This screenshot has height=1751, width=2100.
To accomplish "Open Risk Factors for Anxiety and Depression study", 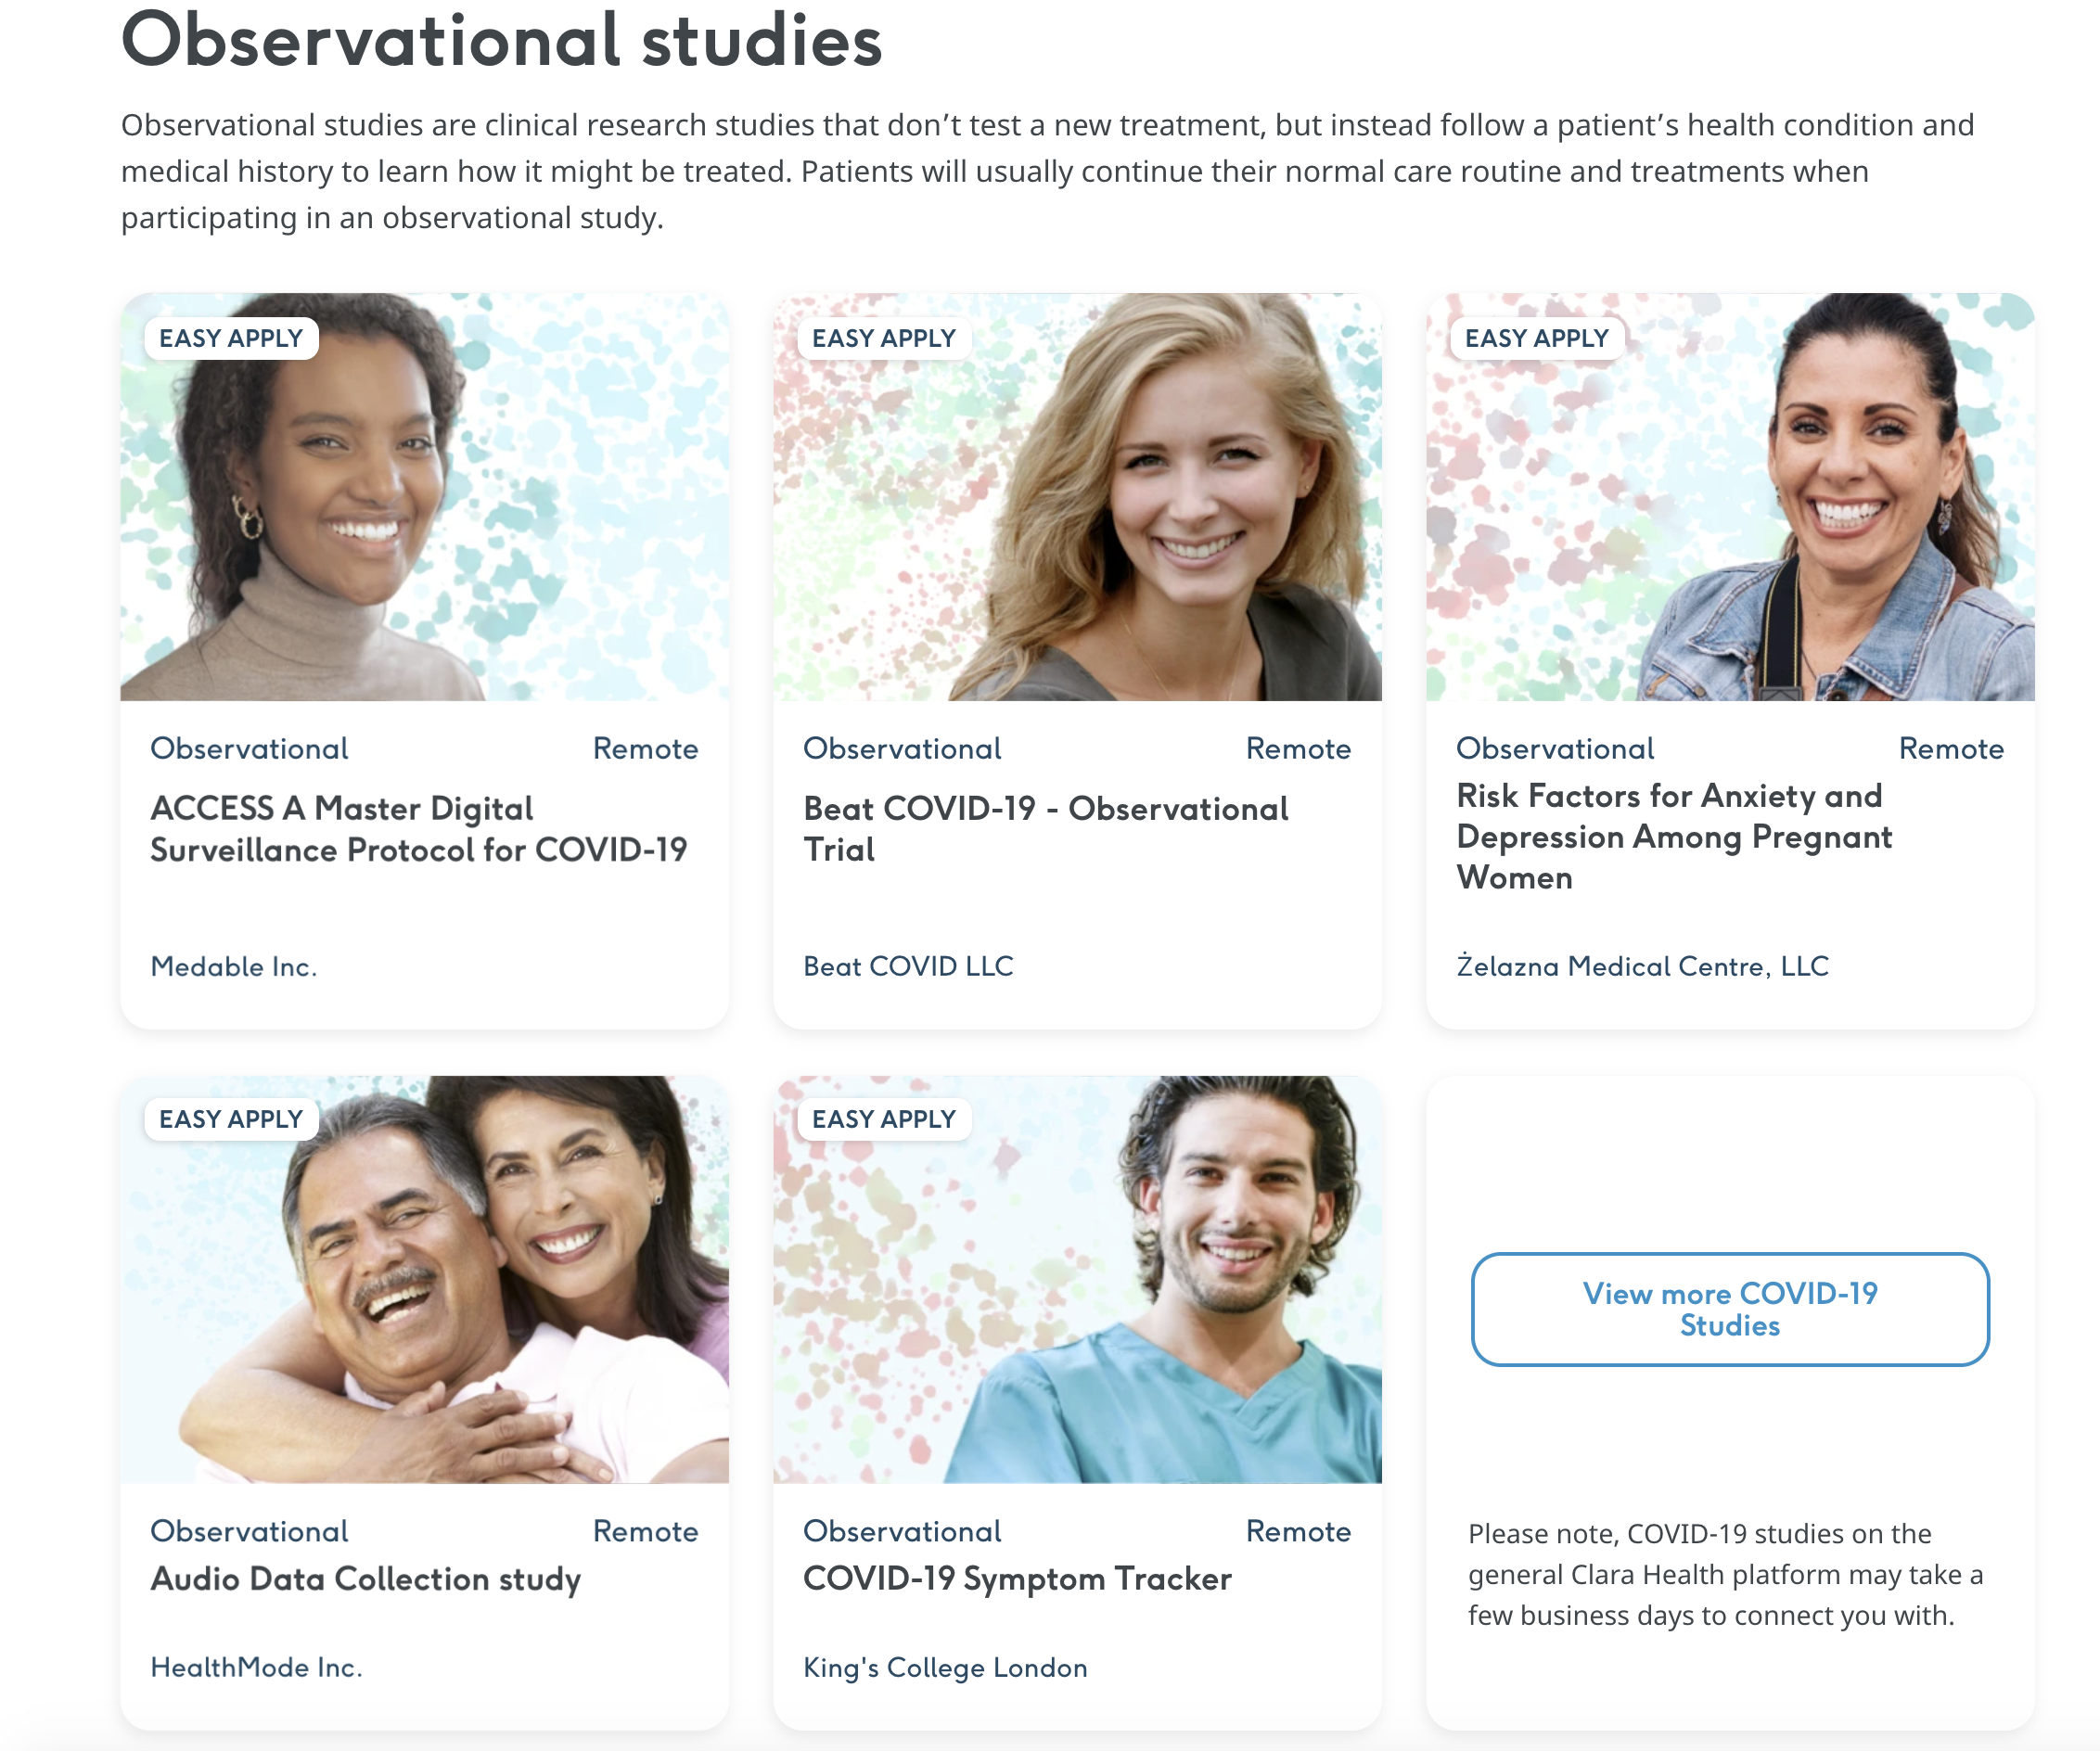I will click(1674, 836).
